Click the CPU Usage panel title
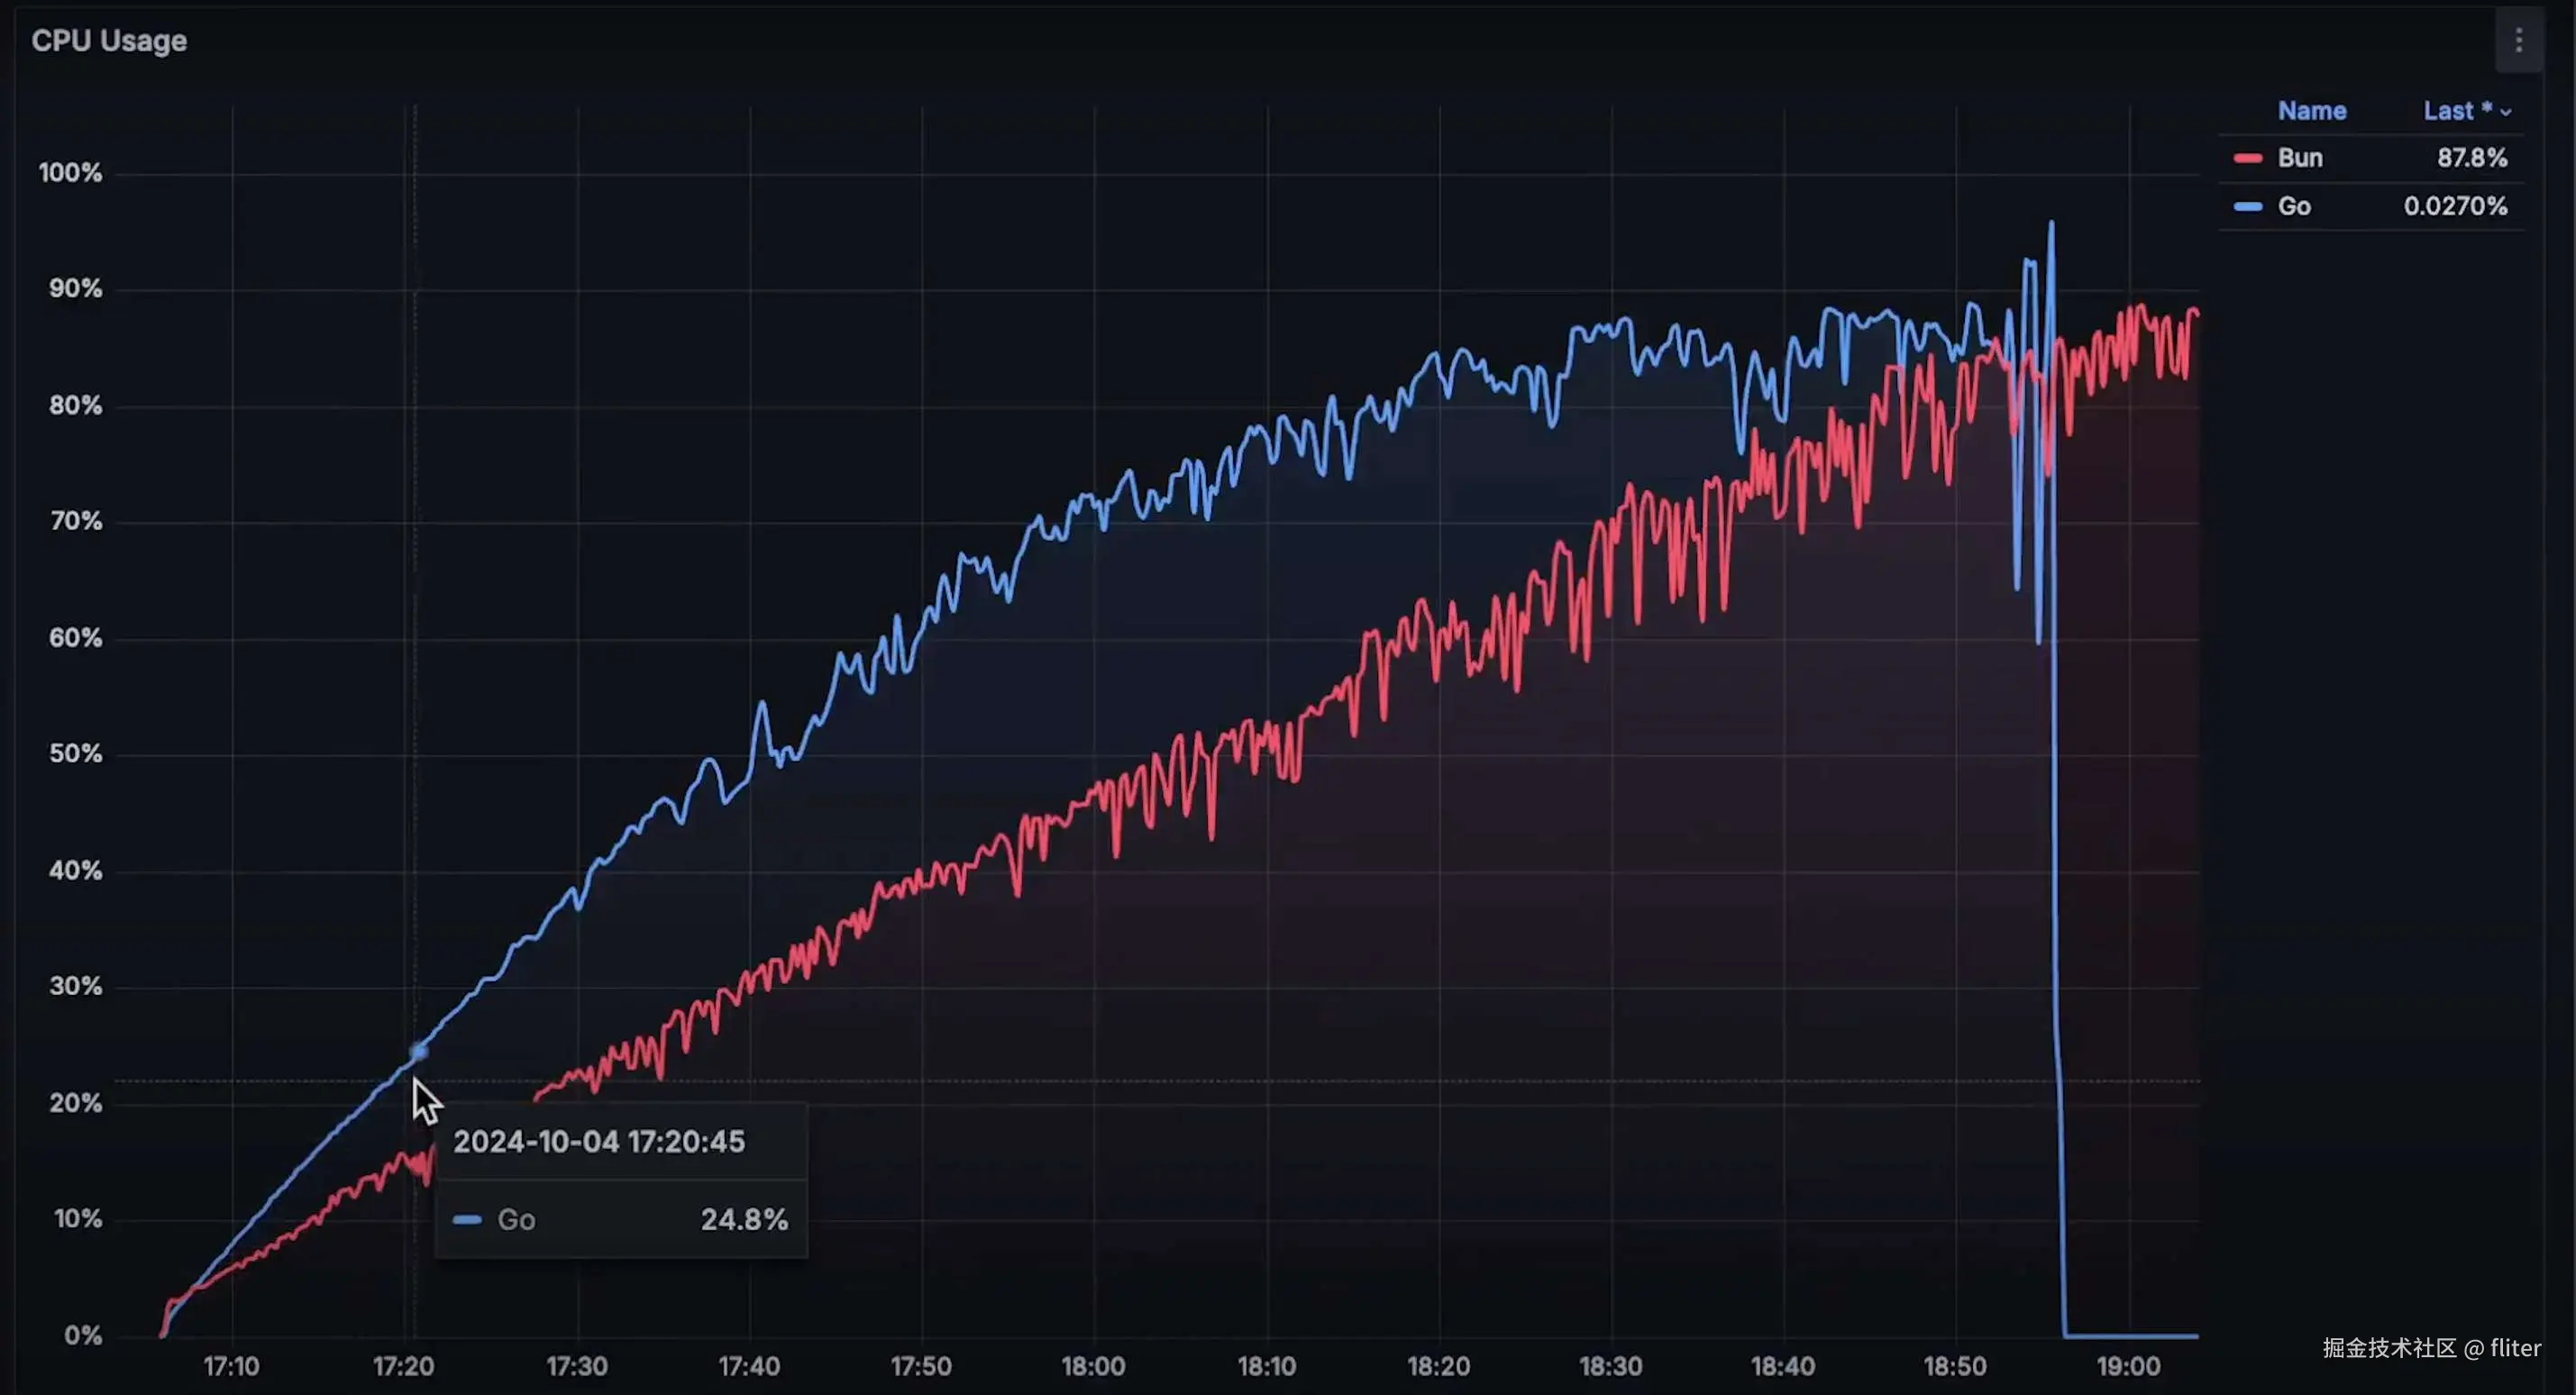The image size is (2576, 1395). coord(109,41)
